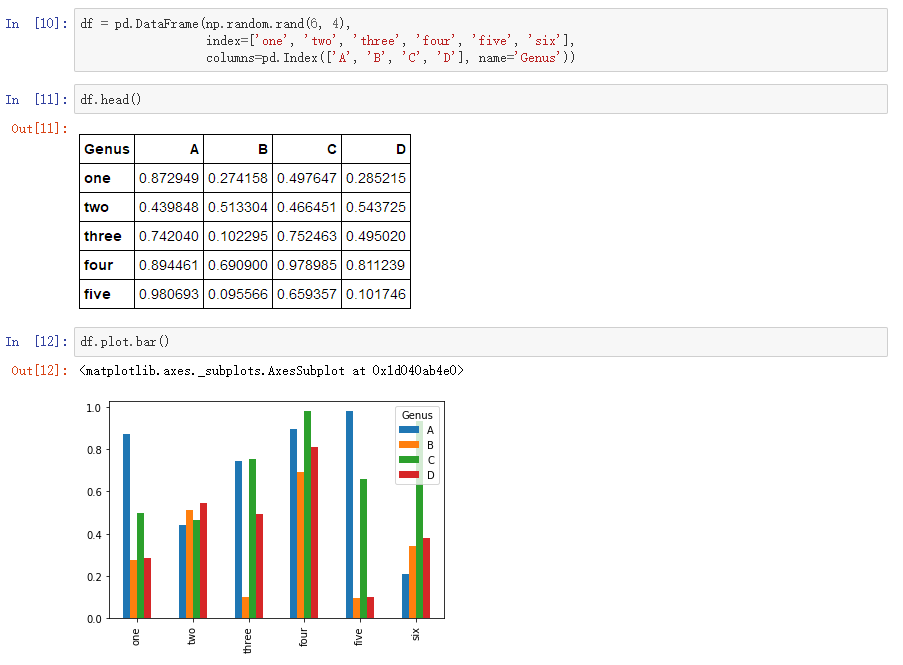Select the df.plot.bar() code cell

tap(480, 342)
